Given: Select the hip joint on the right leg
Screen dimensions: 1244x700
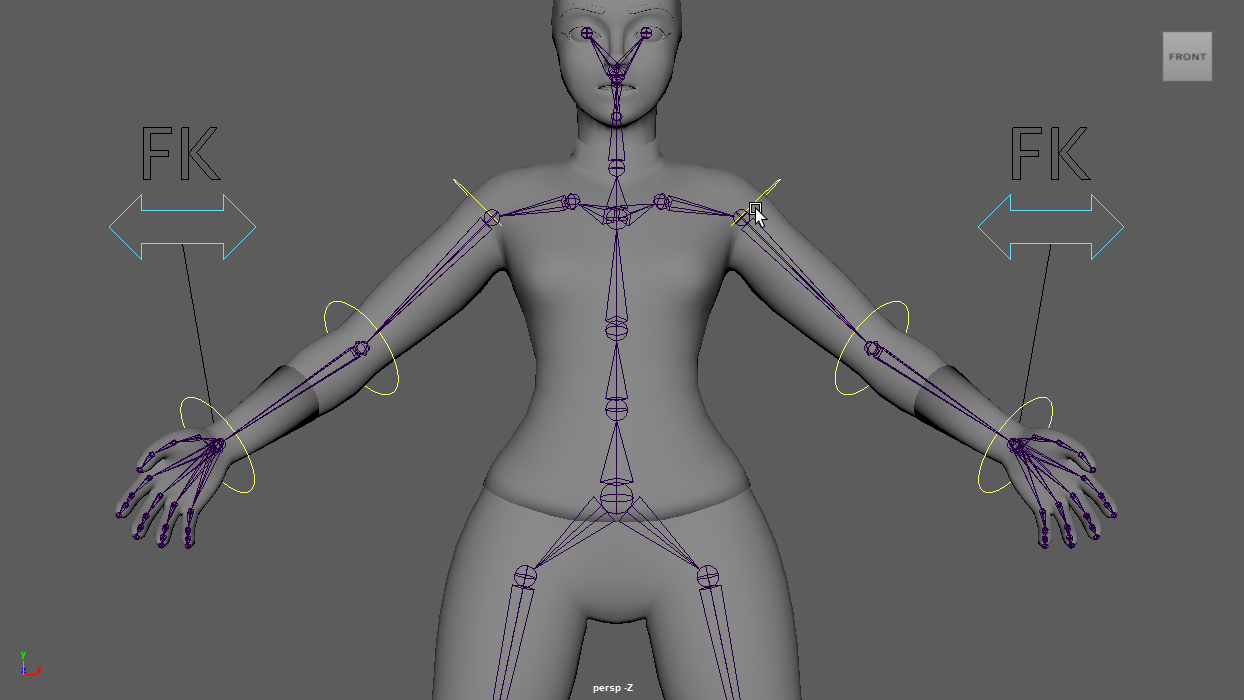Looking at the screenshot, I should (708, 576).
